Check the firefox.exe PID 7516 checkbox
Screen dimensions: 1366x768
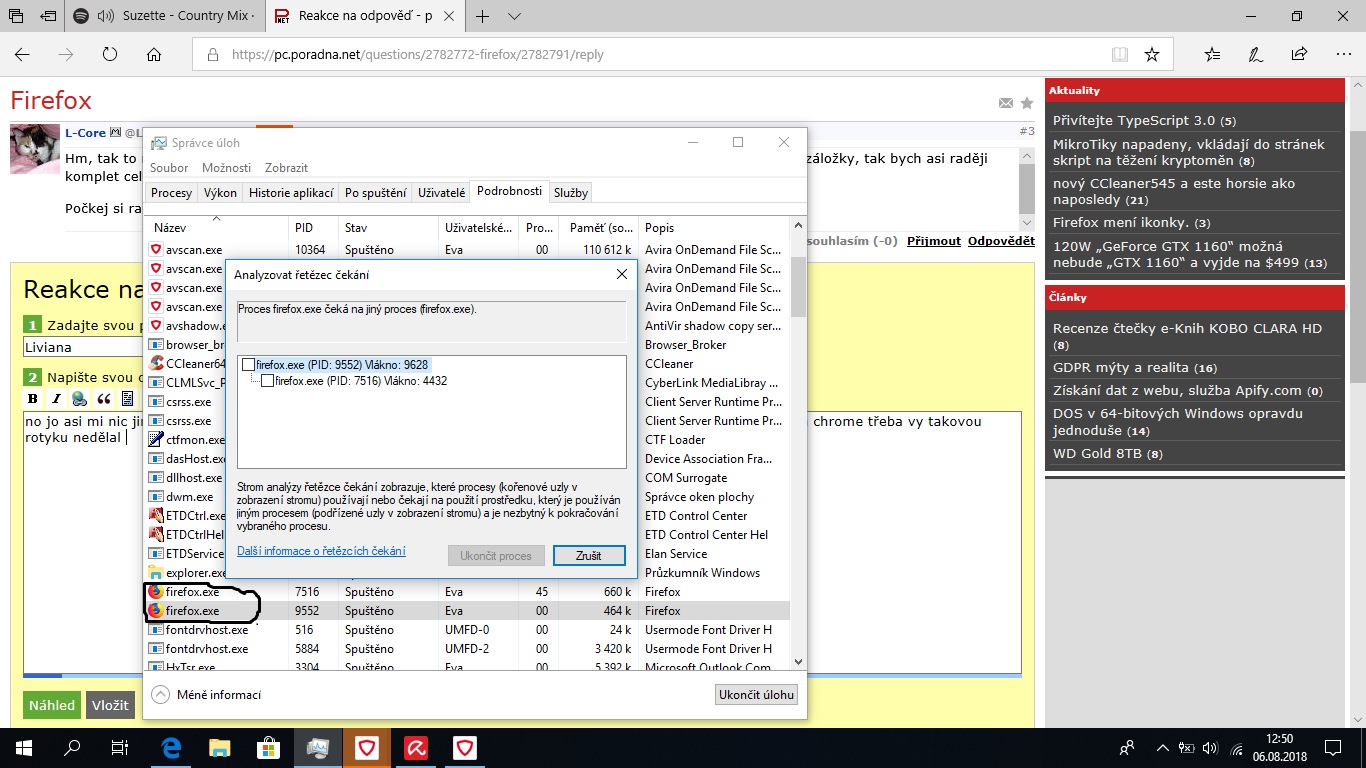[267, 381]
